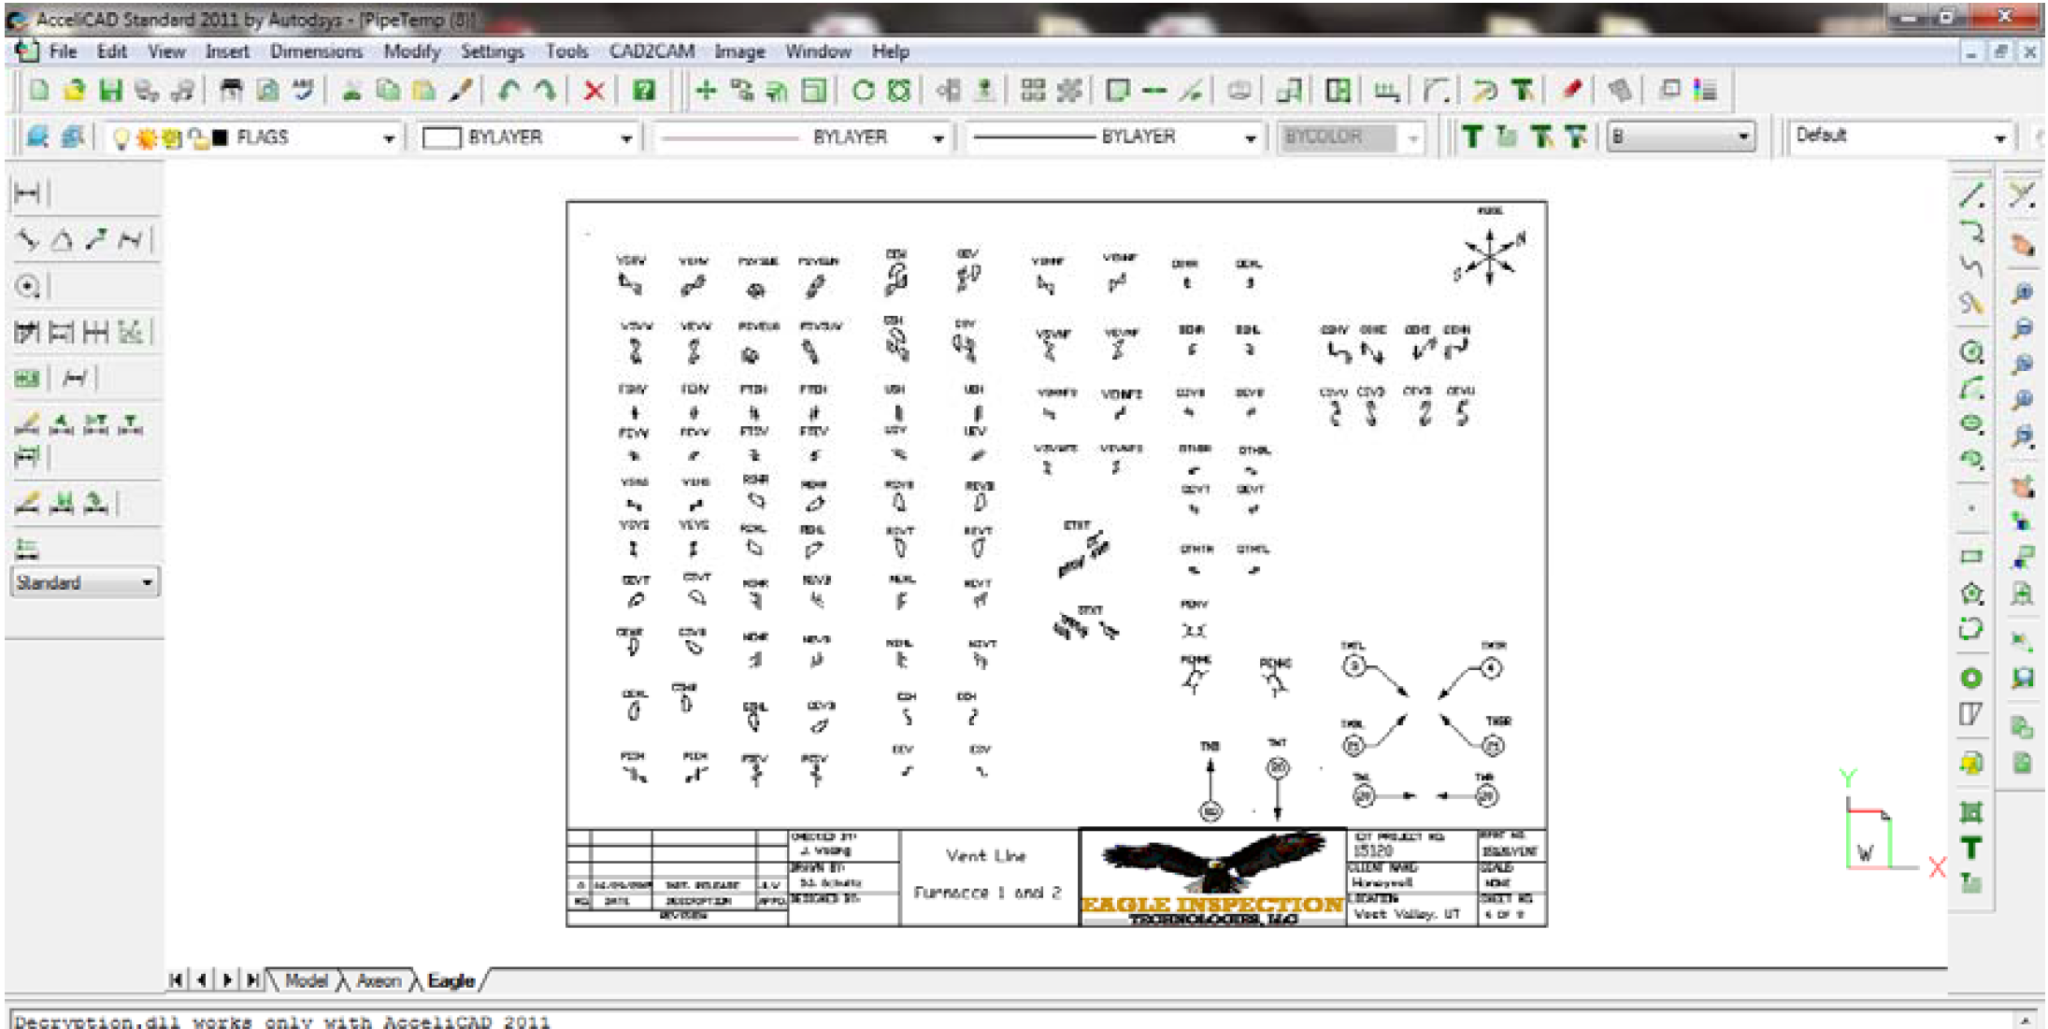Viewport: 2048px width, 1029px height.
Task: Expand the Default style dropdown
Action: tap(2000, 137)
